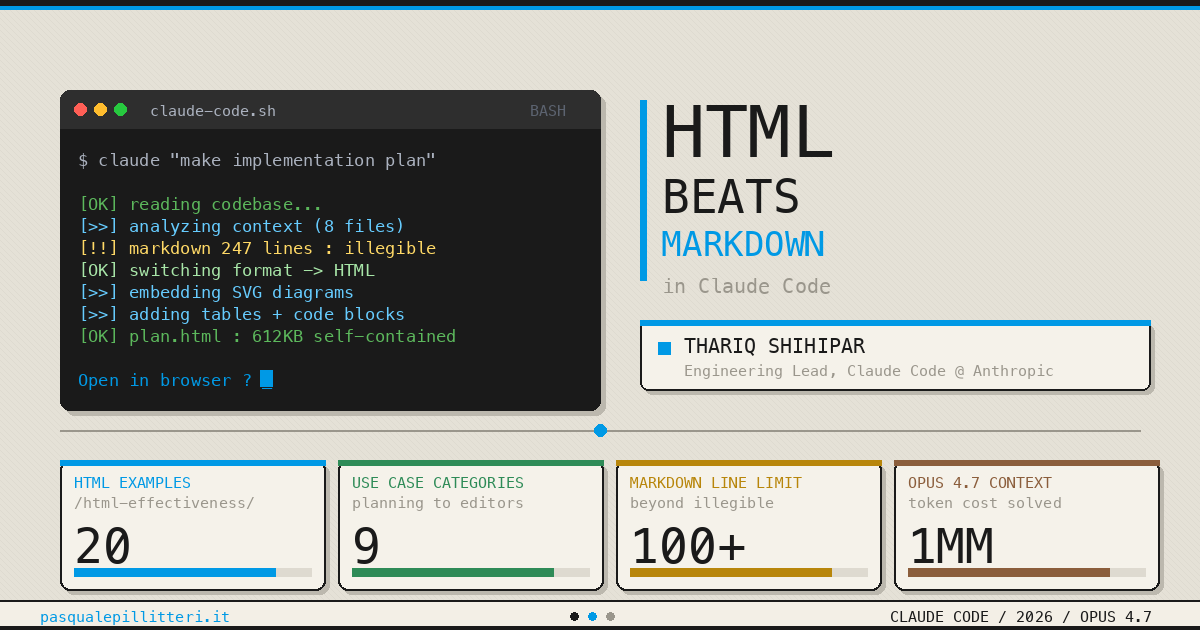
Task: Click the 'planning to editors' subtitle
Action: click(x=438, y=503)
